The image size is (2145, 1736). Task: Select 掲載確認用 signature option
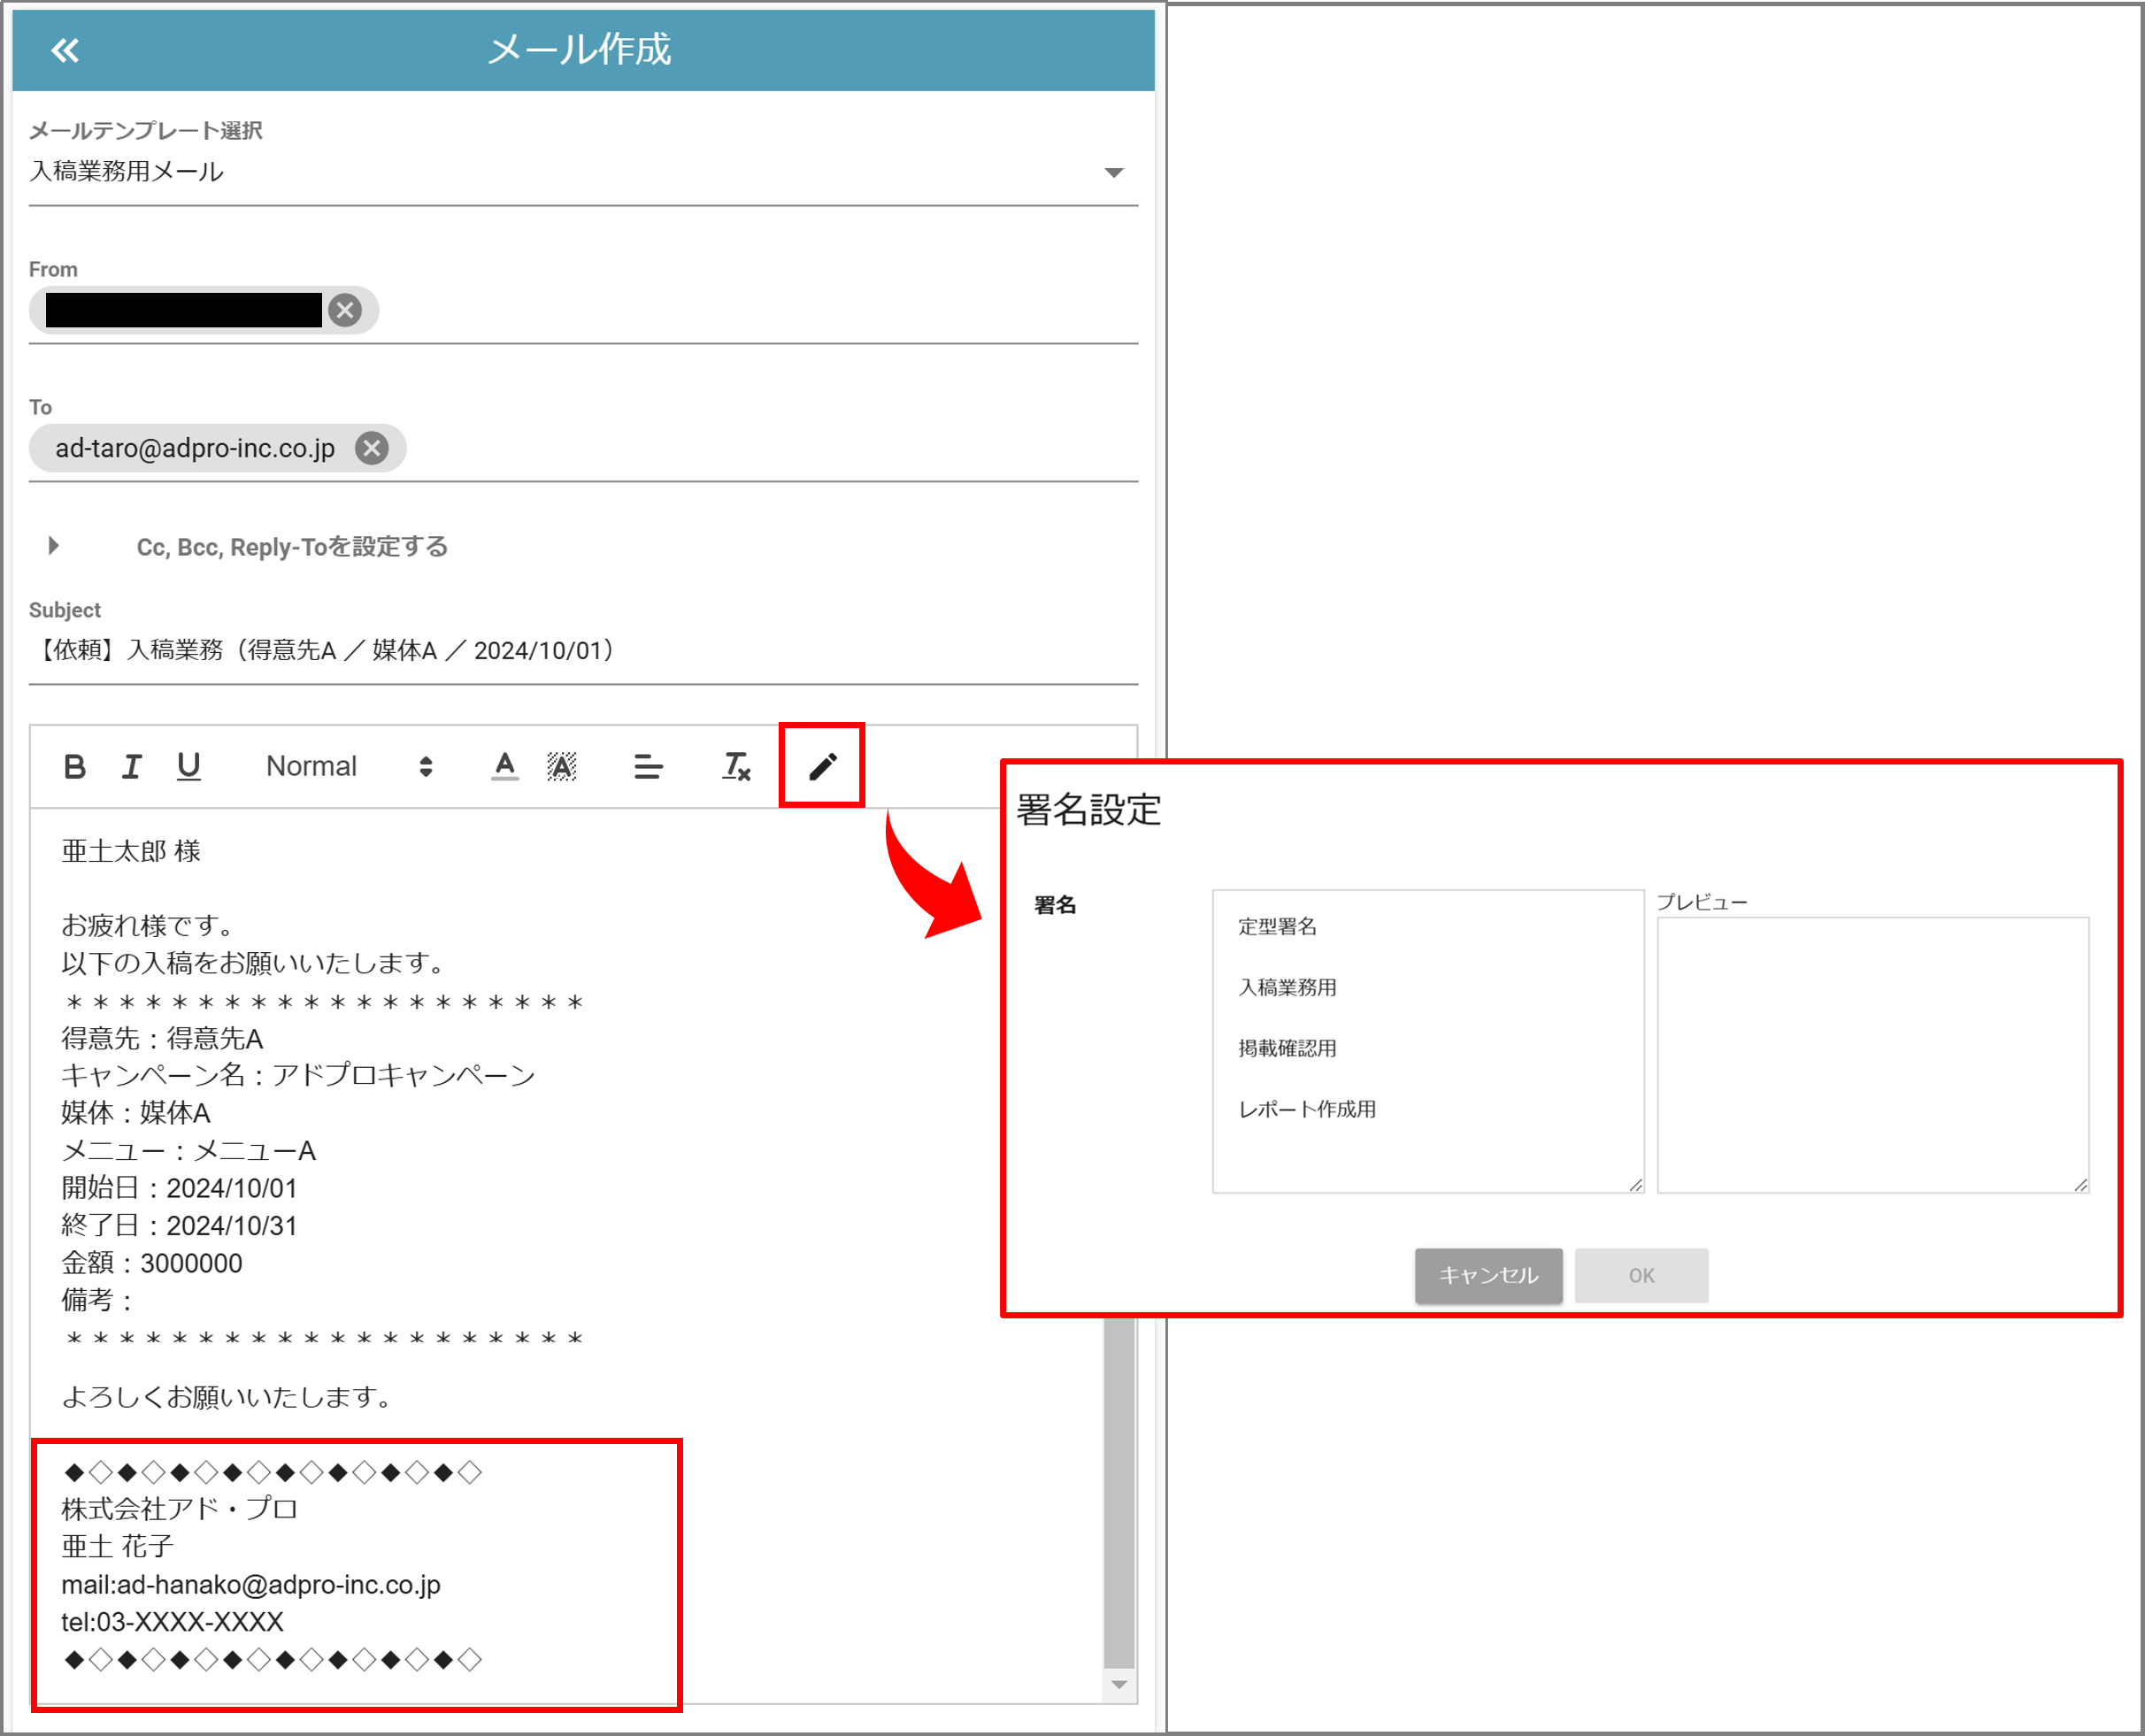pos(1287,1049)
